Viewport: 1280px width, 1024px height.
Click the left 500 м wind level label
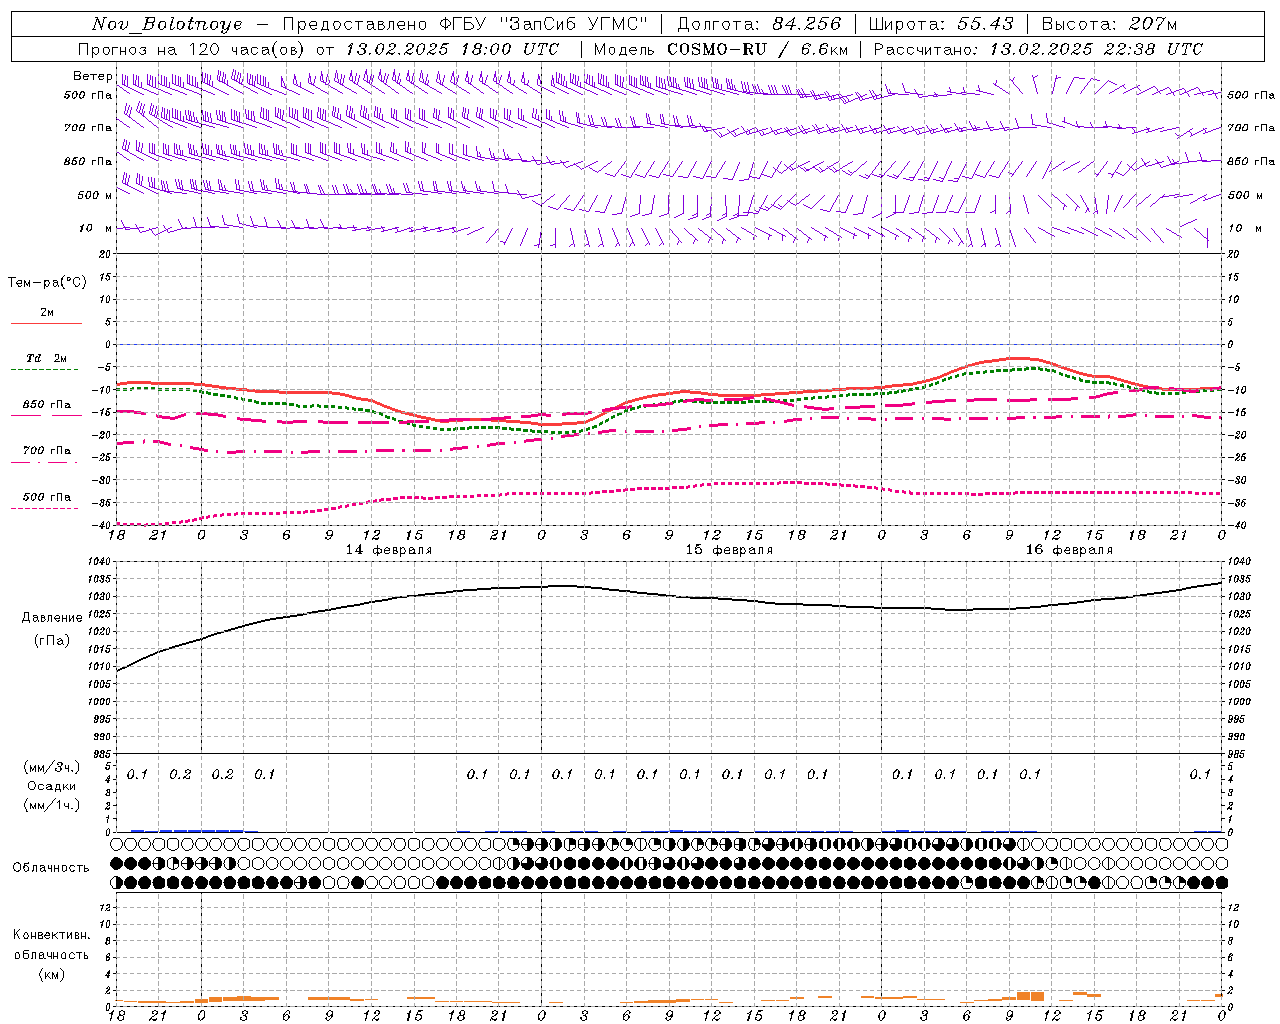point(94,195)
